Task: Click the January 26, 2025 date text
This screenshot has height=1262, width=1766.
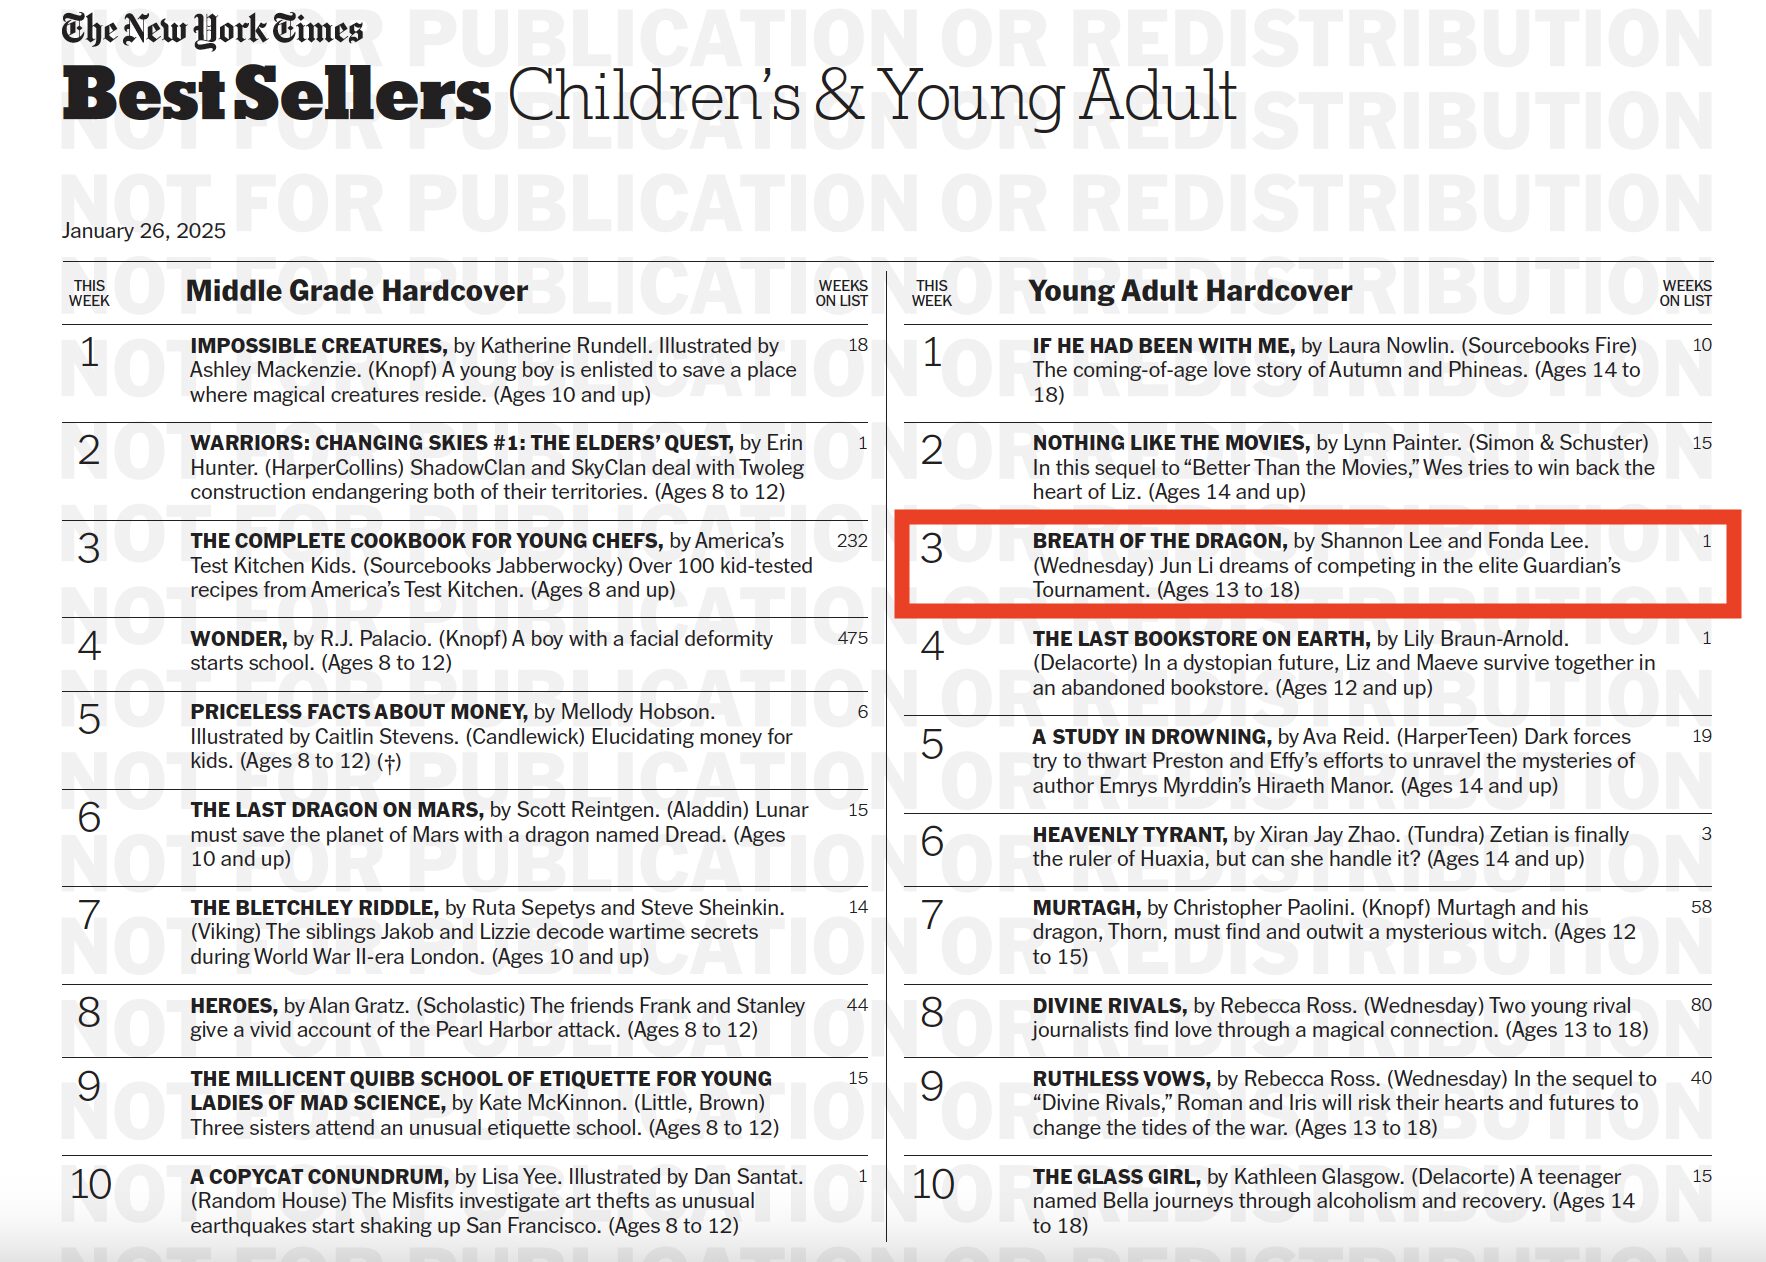Action: (x=144, y=231)
